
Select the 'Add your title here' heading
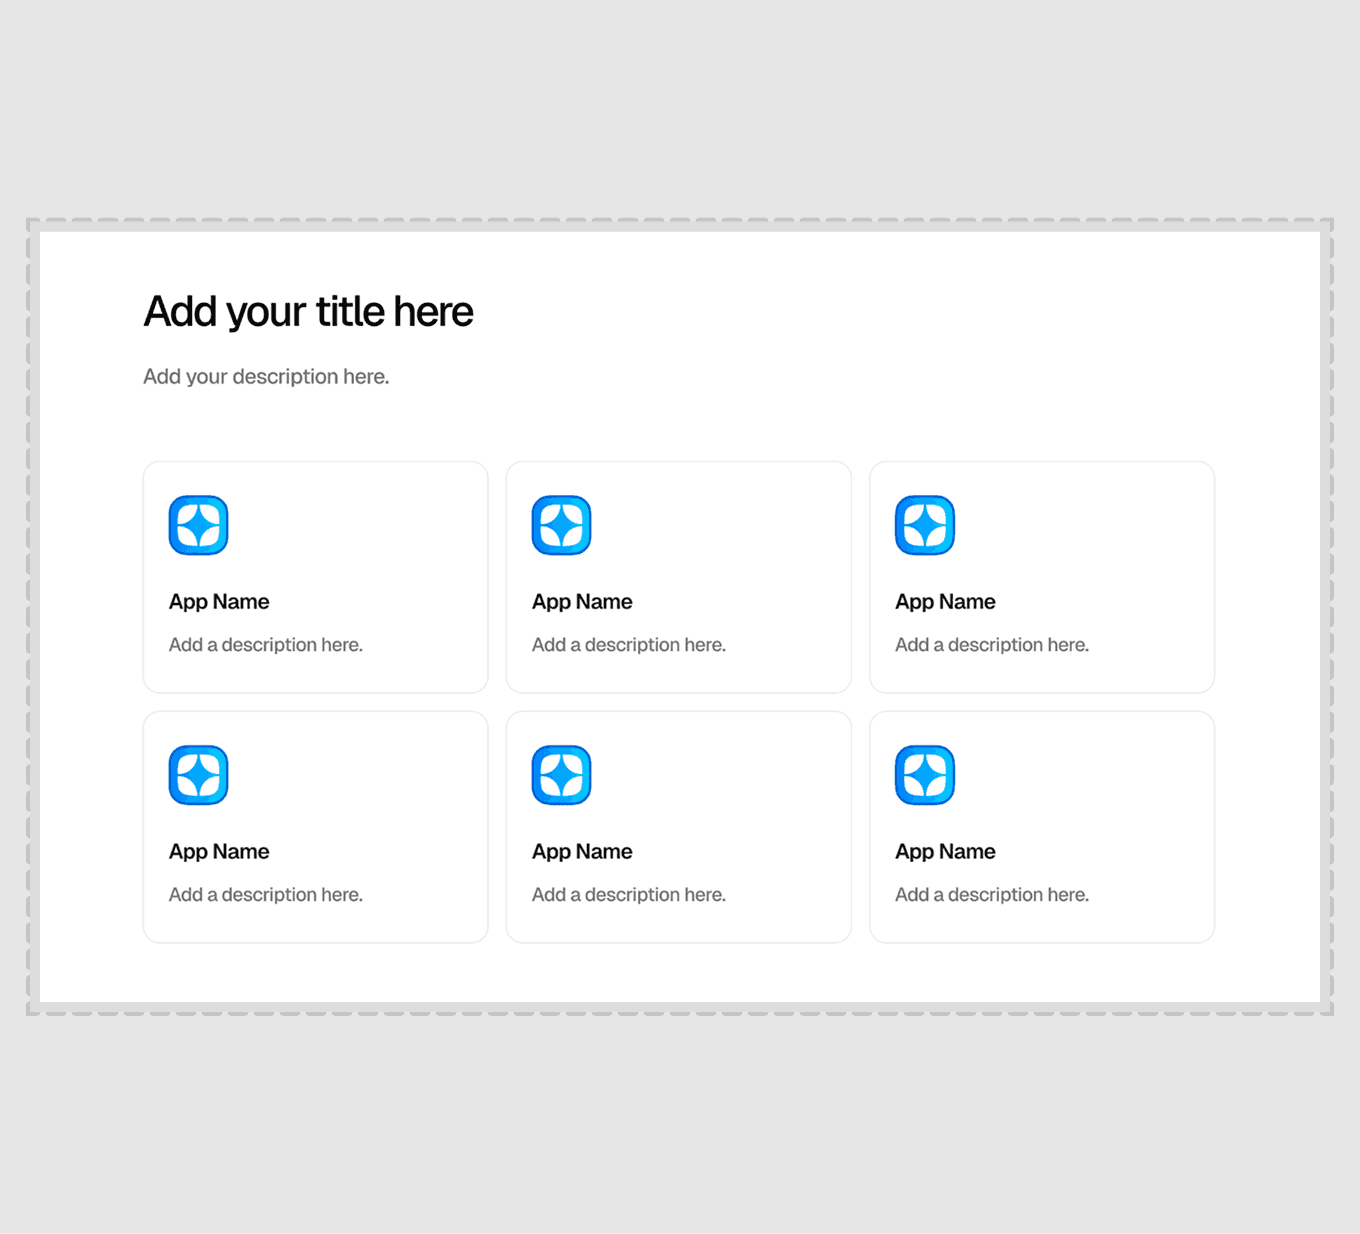308,312
